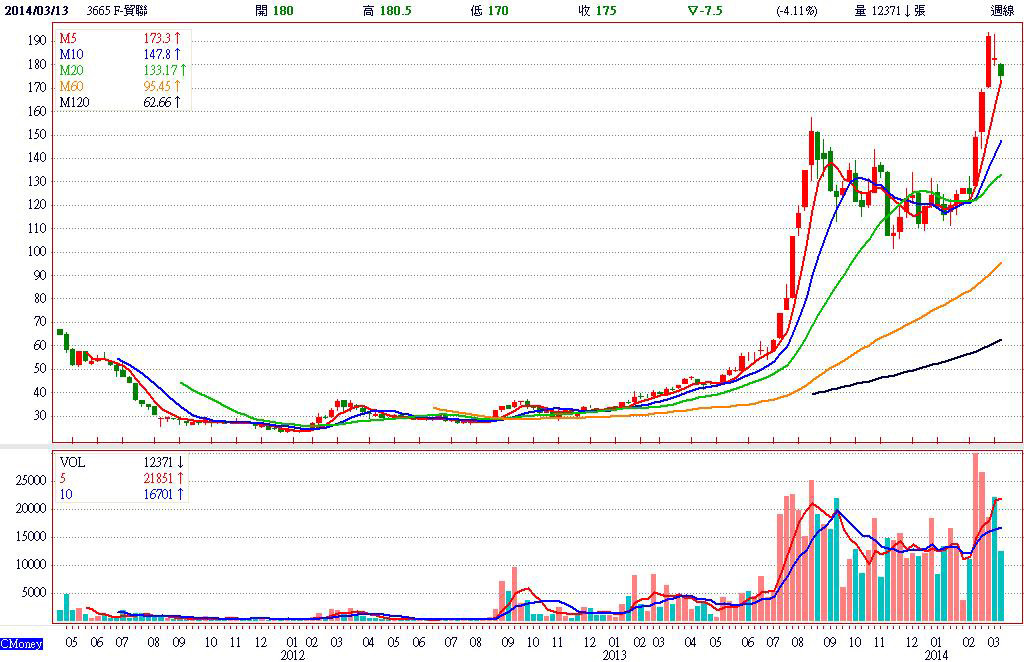Select the 2012 year label on time axis
Image resolution: width=1024 pixels, height=662 pixels.
point(292,655)
